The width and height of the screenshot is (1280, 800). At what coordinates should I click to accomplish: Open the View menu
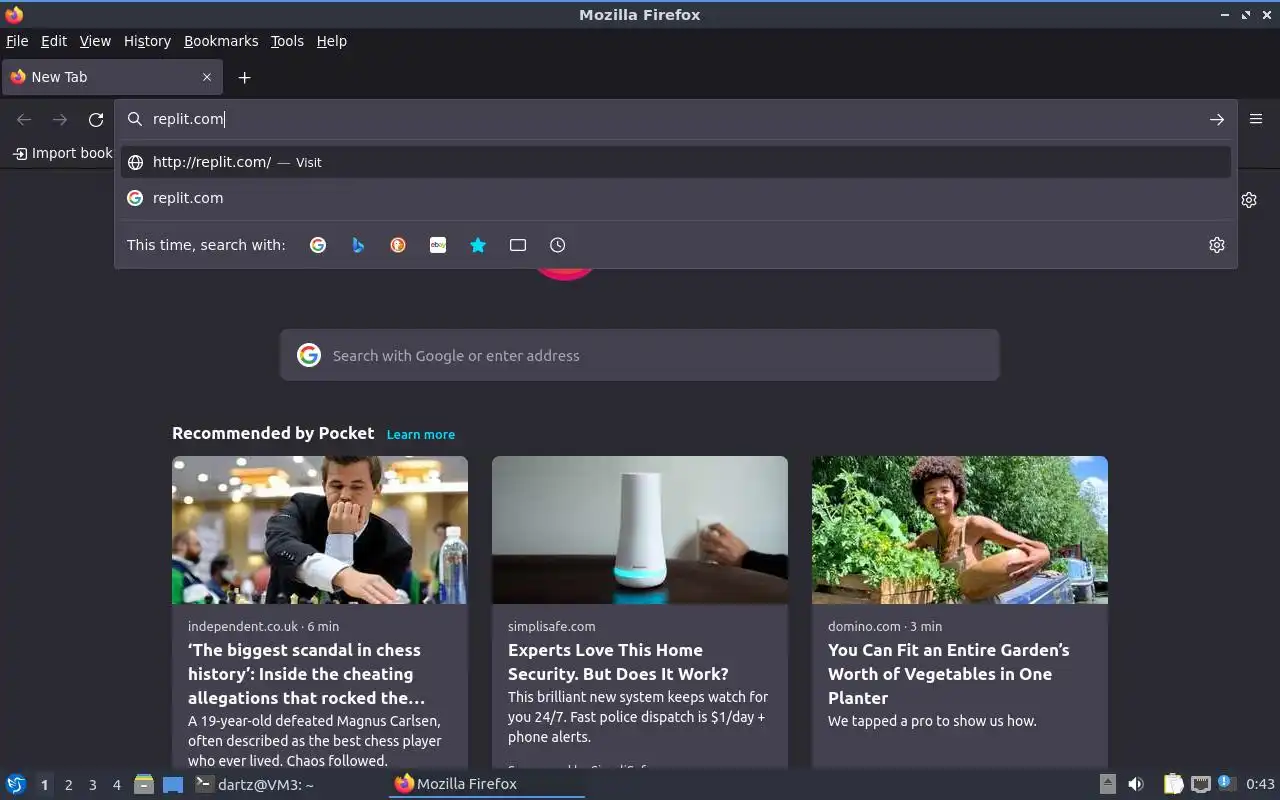point(95,41)
